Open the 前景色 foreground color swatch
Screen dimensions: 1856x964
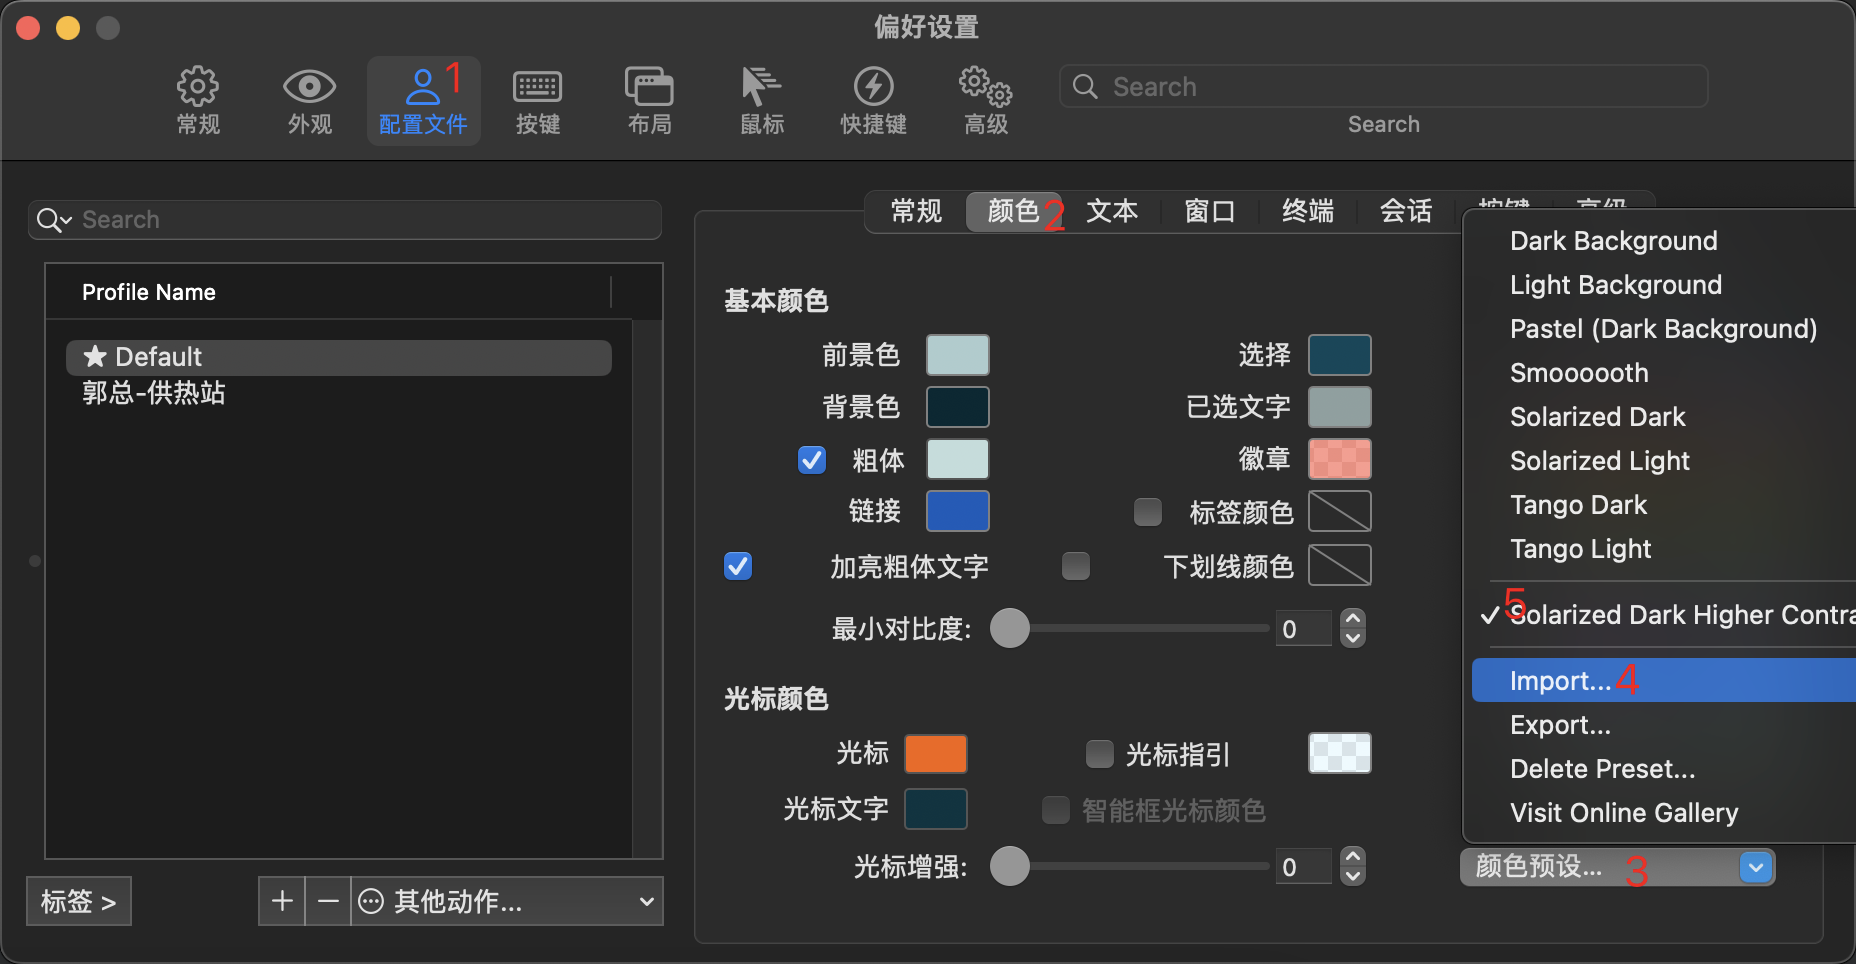pos(958,355)
